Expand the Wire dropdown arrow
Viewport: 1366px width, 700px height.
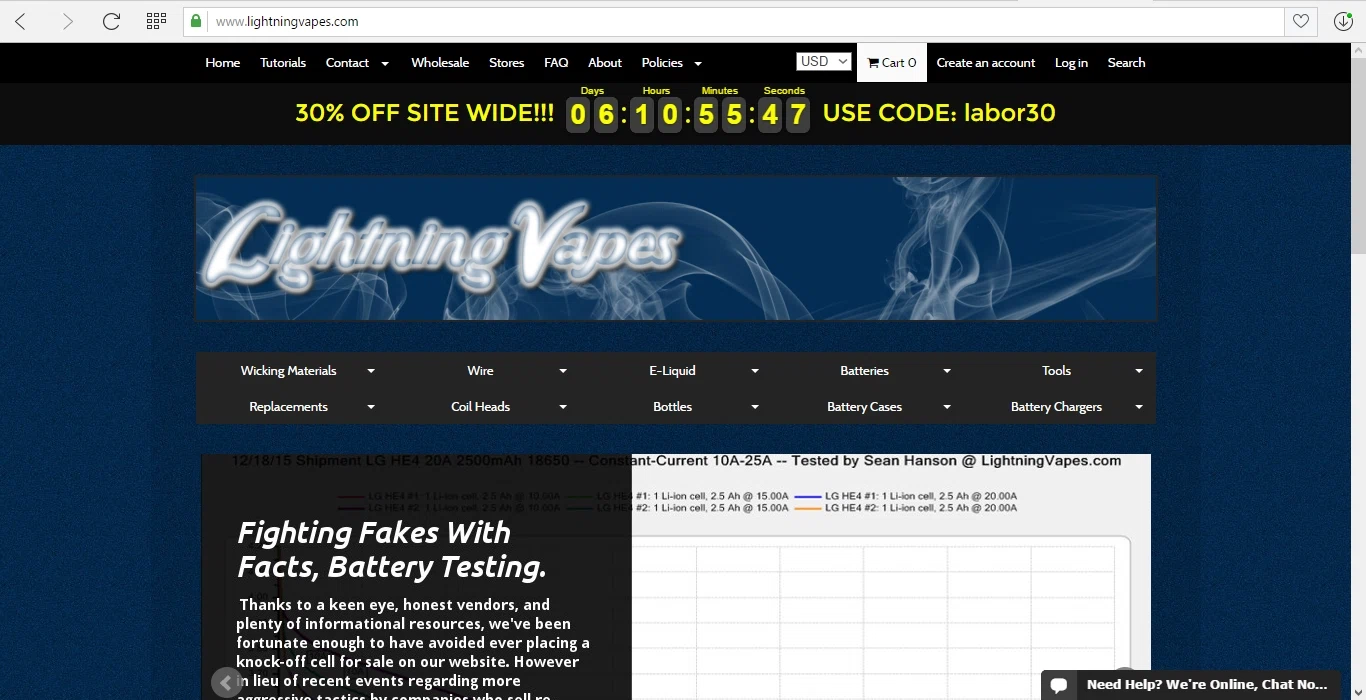563,371
